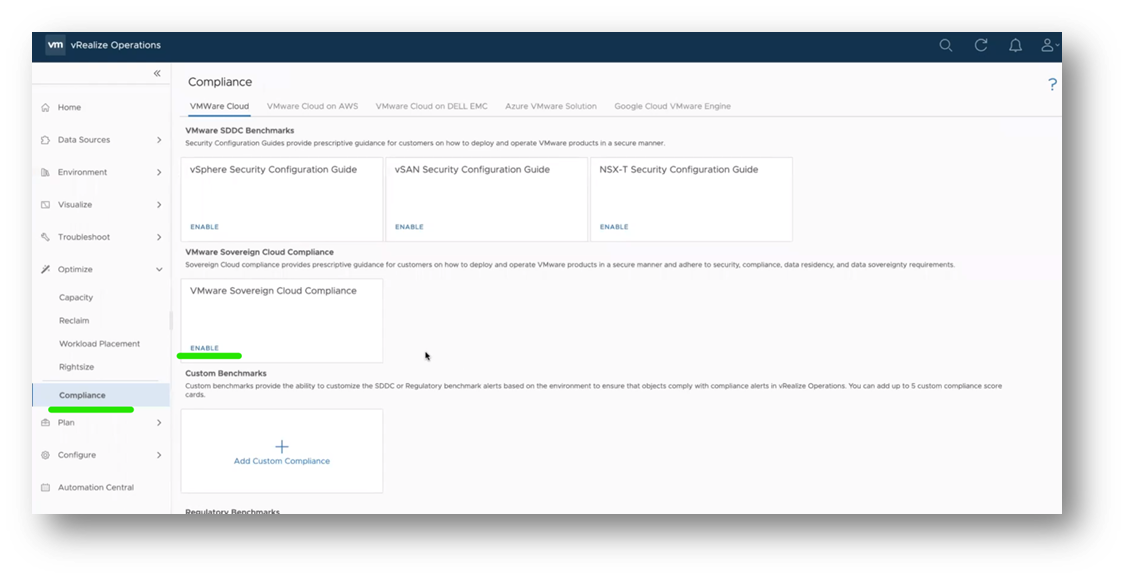Click vRealize Operations title in header
The image size is (1127, 579).
click(x=116, y=45)
